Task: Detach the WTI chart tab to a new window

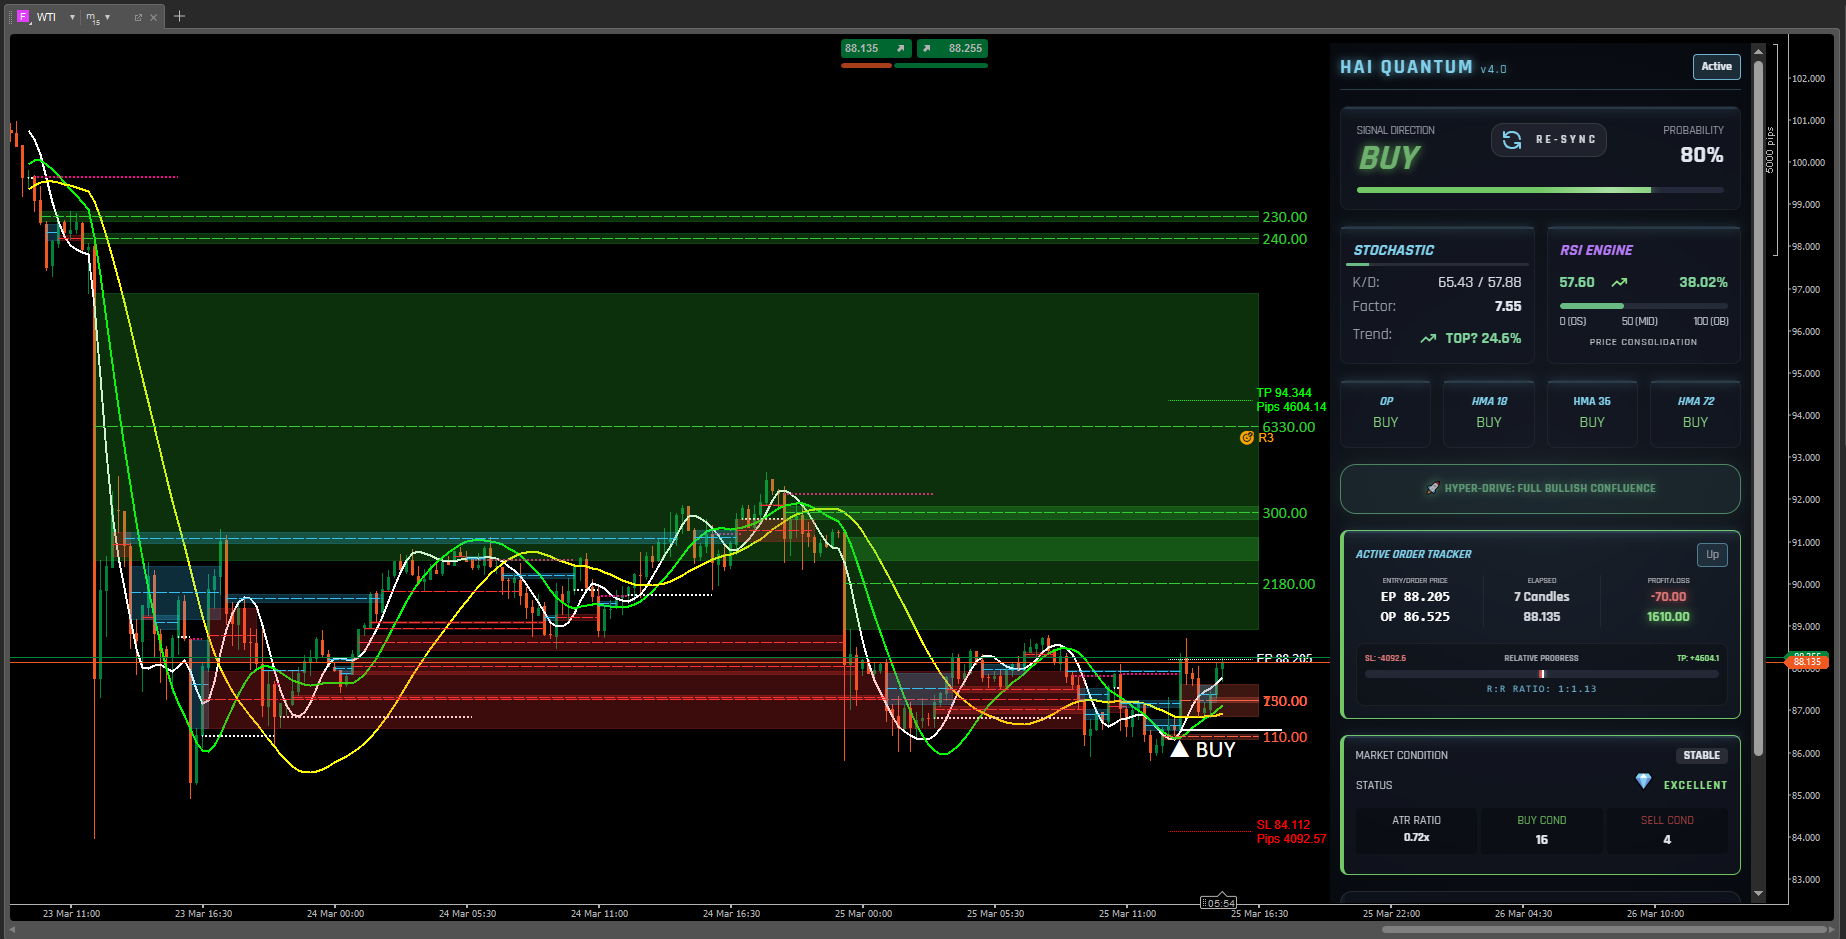Action: coord(138,17)
